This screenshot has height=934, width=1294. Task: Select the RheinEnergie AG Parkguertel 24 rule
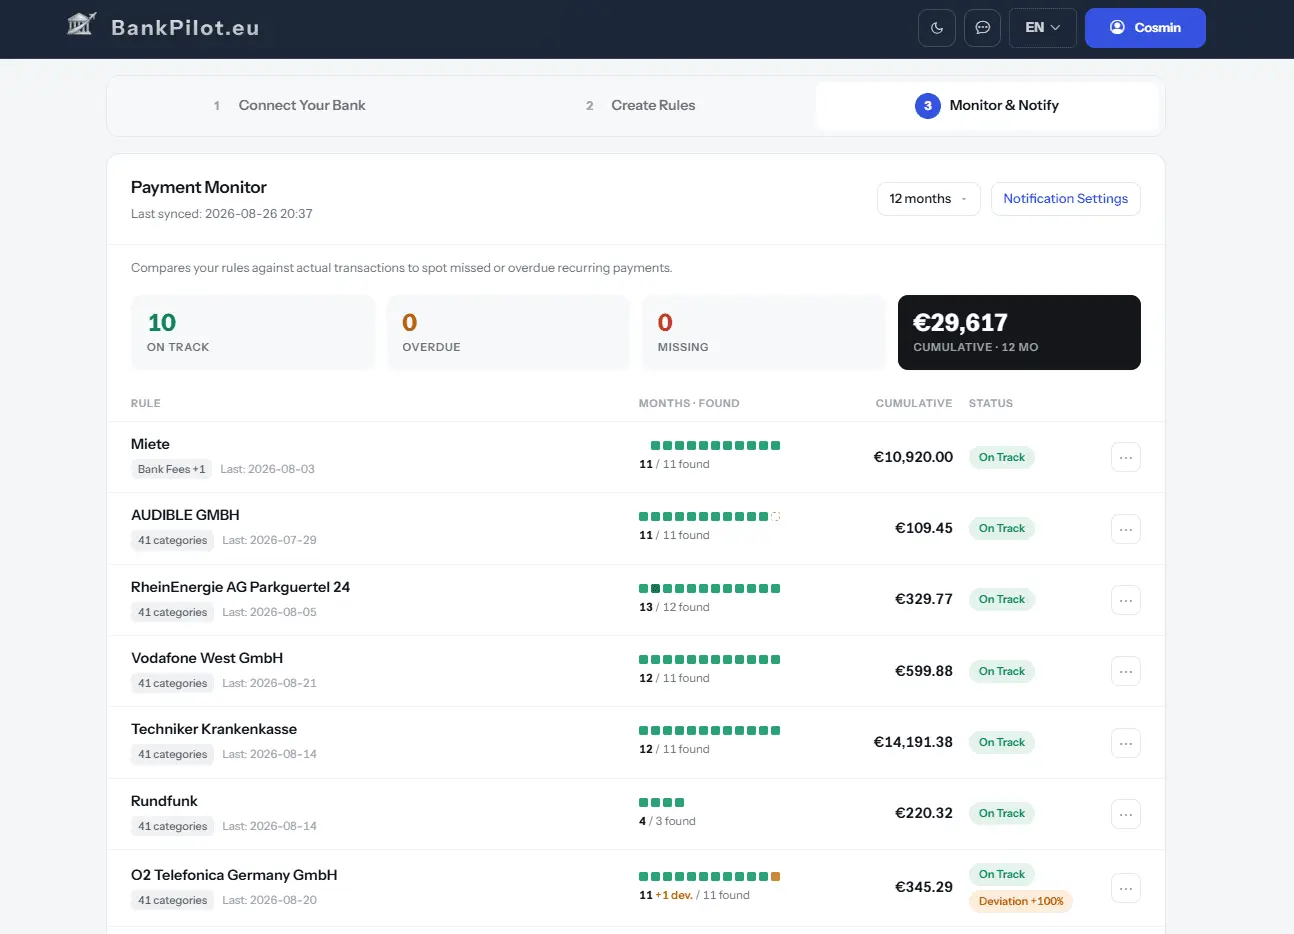[240, 587]
